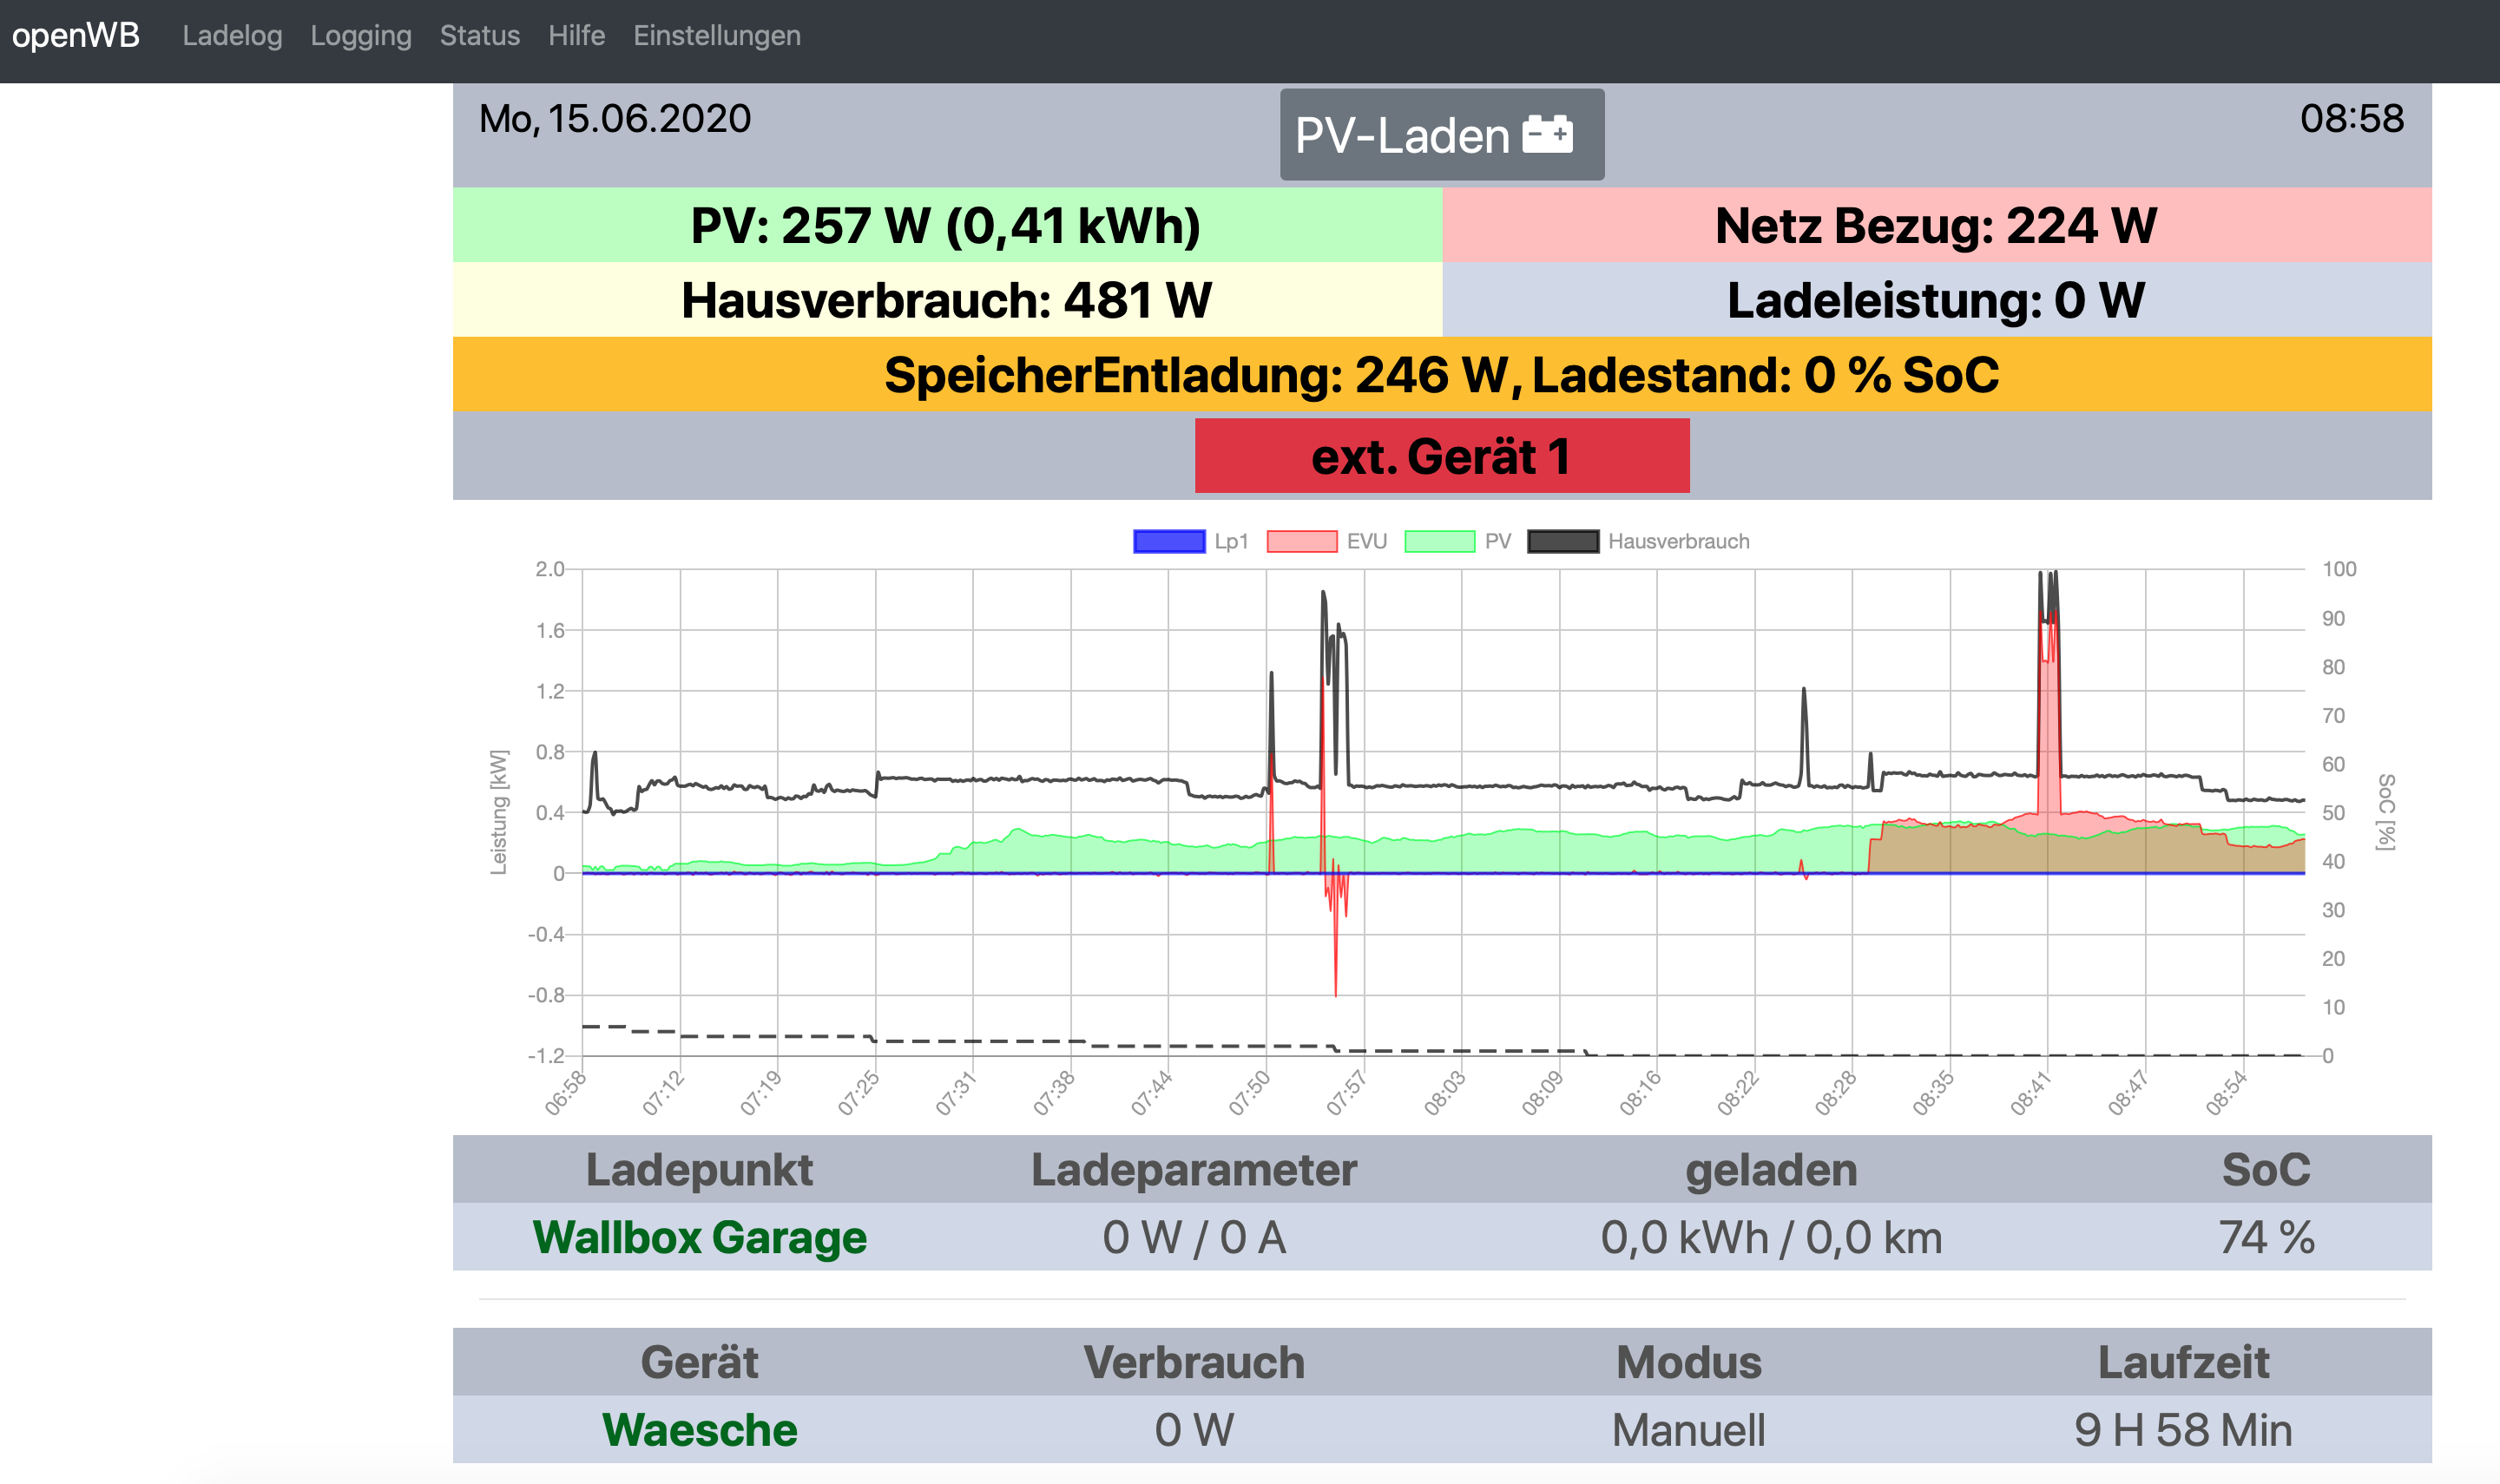Click the Wallbox Garage charge point
This screenshot has height=1484, width=2500.
(699, 1237)
